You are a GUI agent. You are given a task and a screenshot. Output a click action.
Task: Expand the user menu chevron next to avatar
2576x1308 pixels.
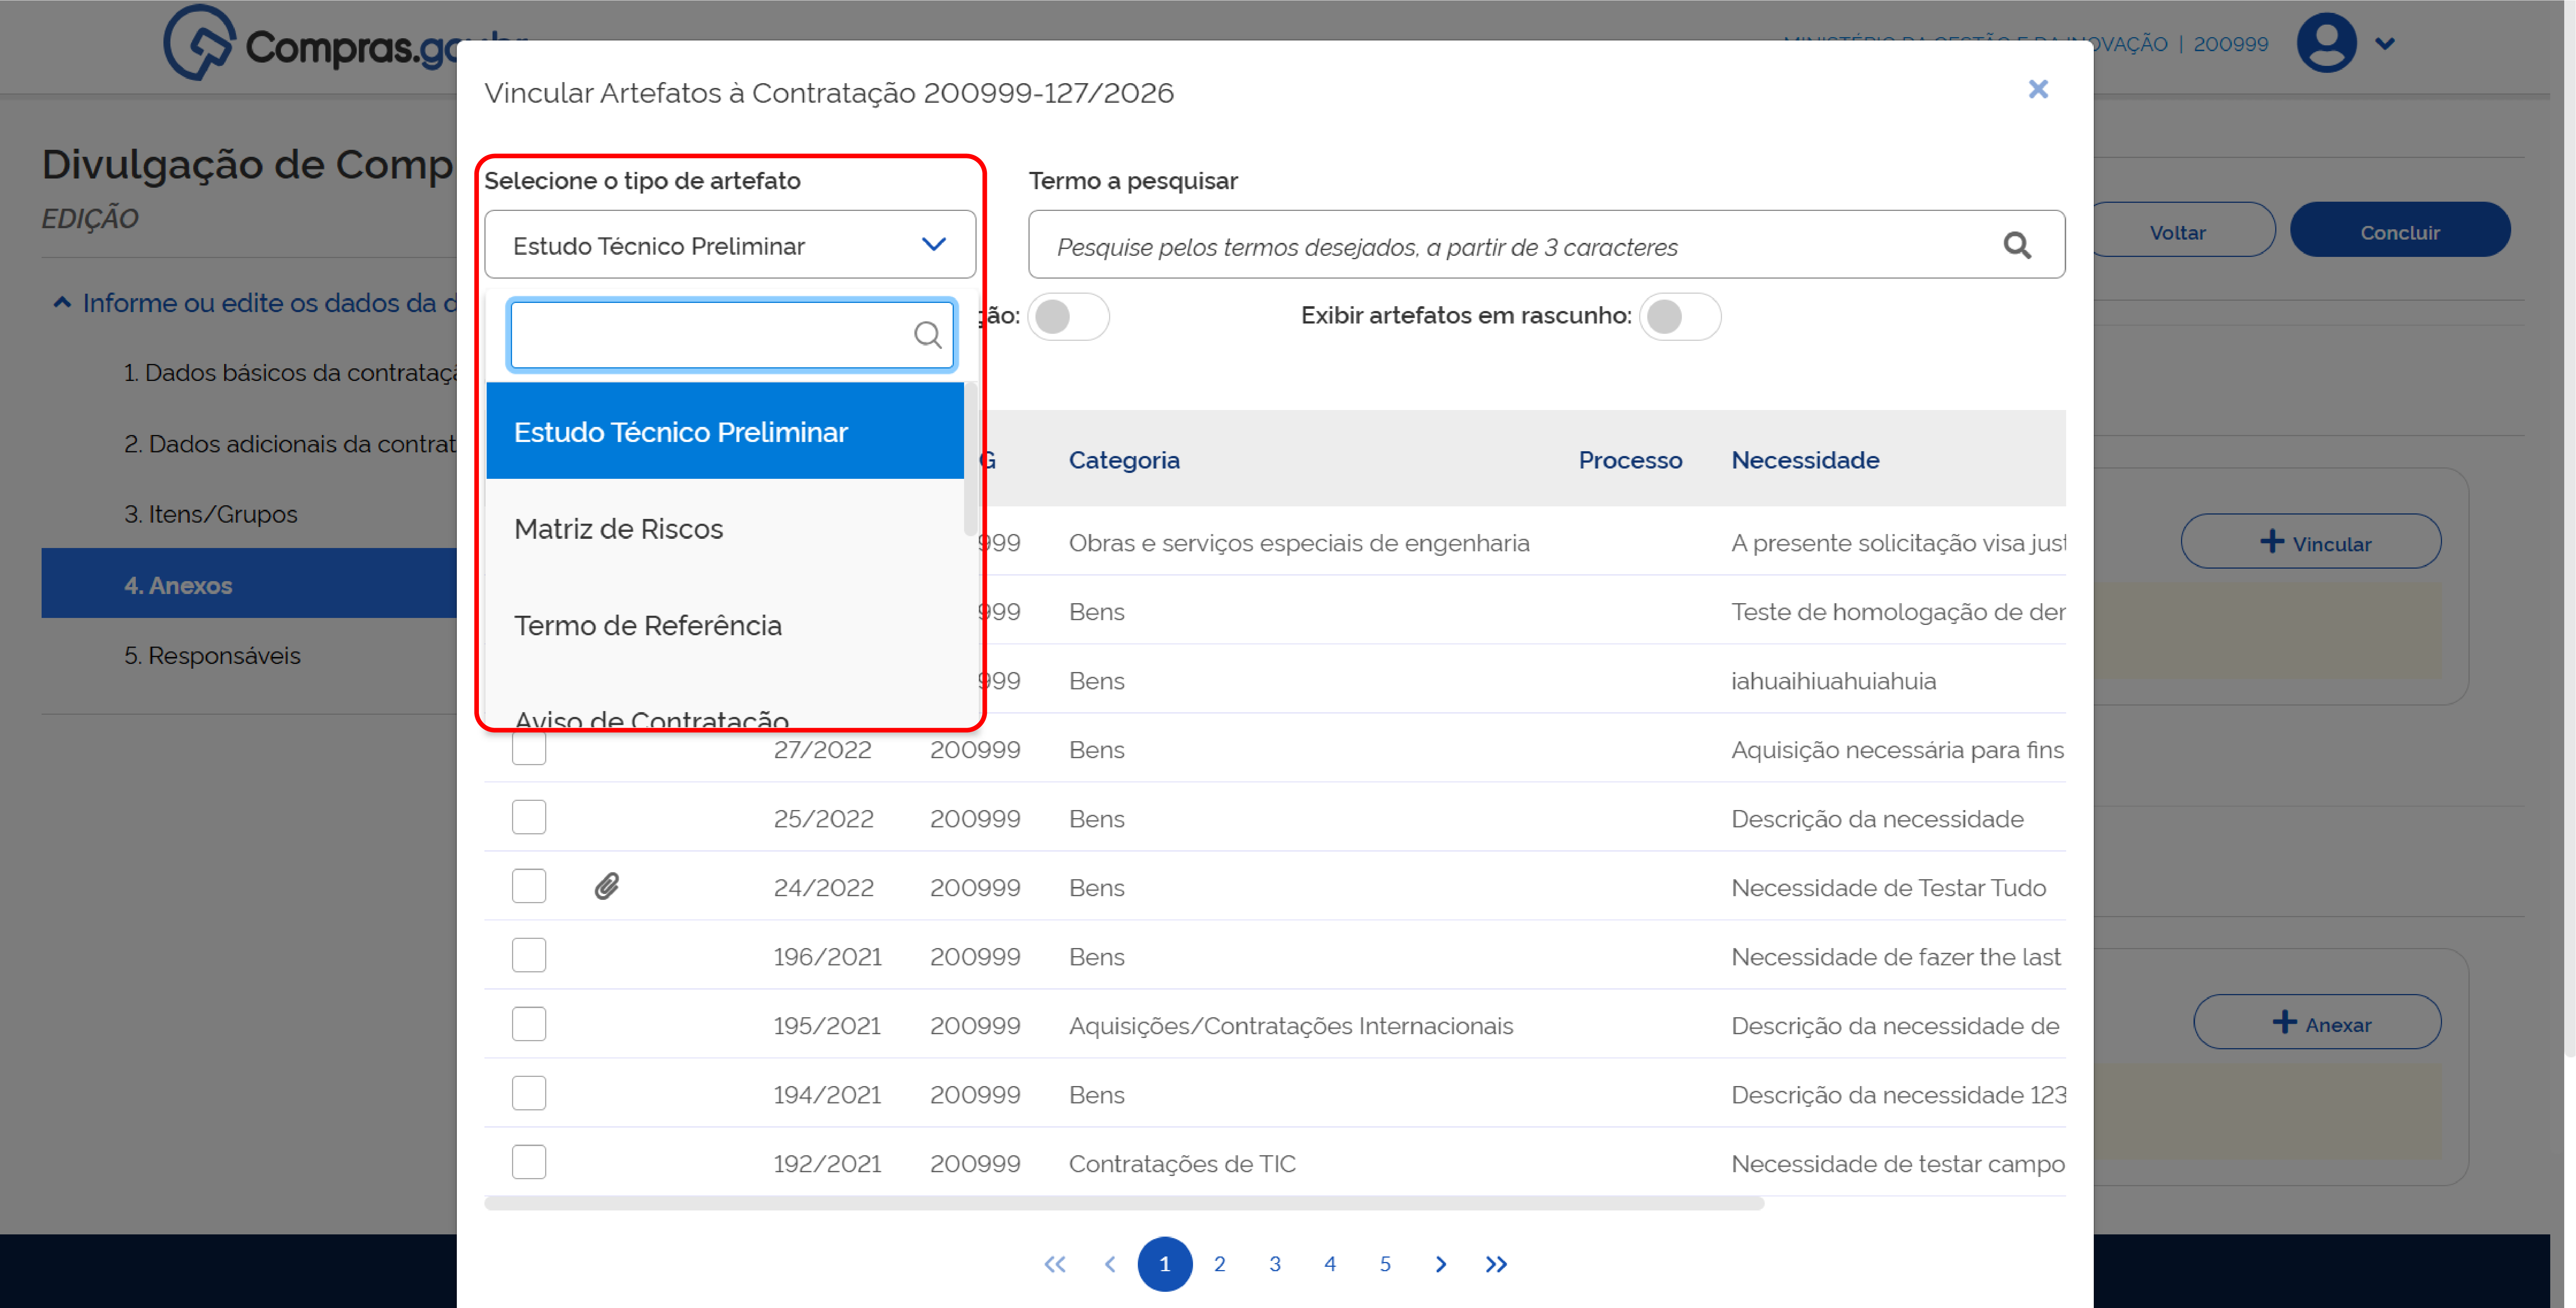click(x=2385, y=44)
